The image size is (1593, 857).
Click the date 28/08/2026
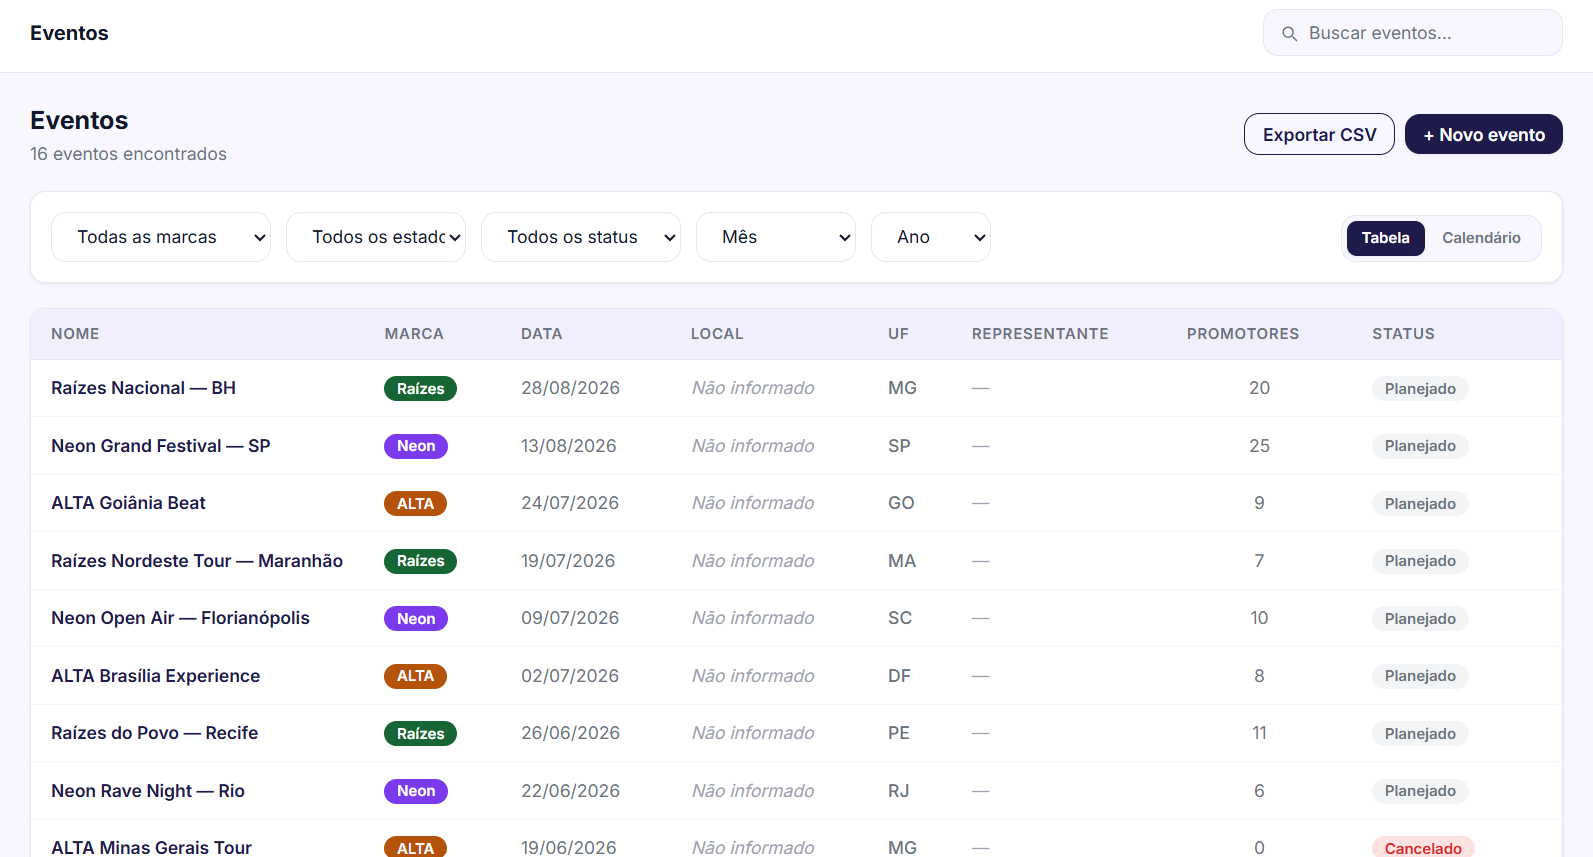570,388
